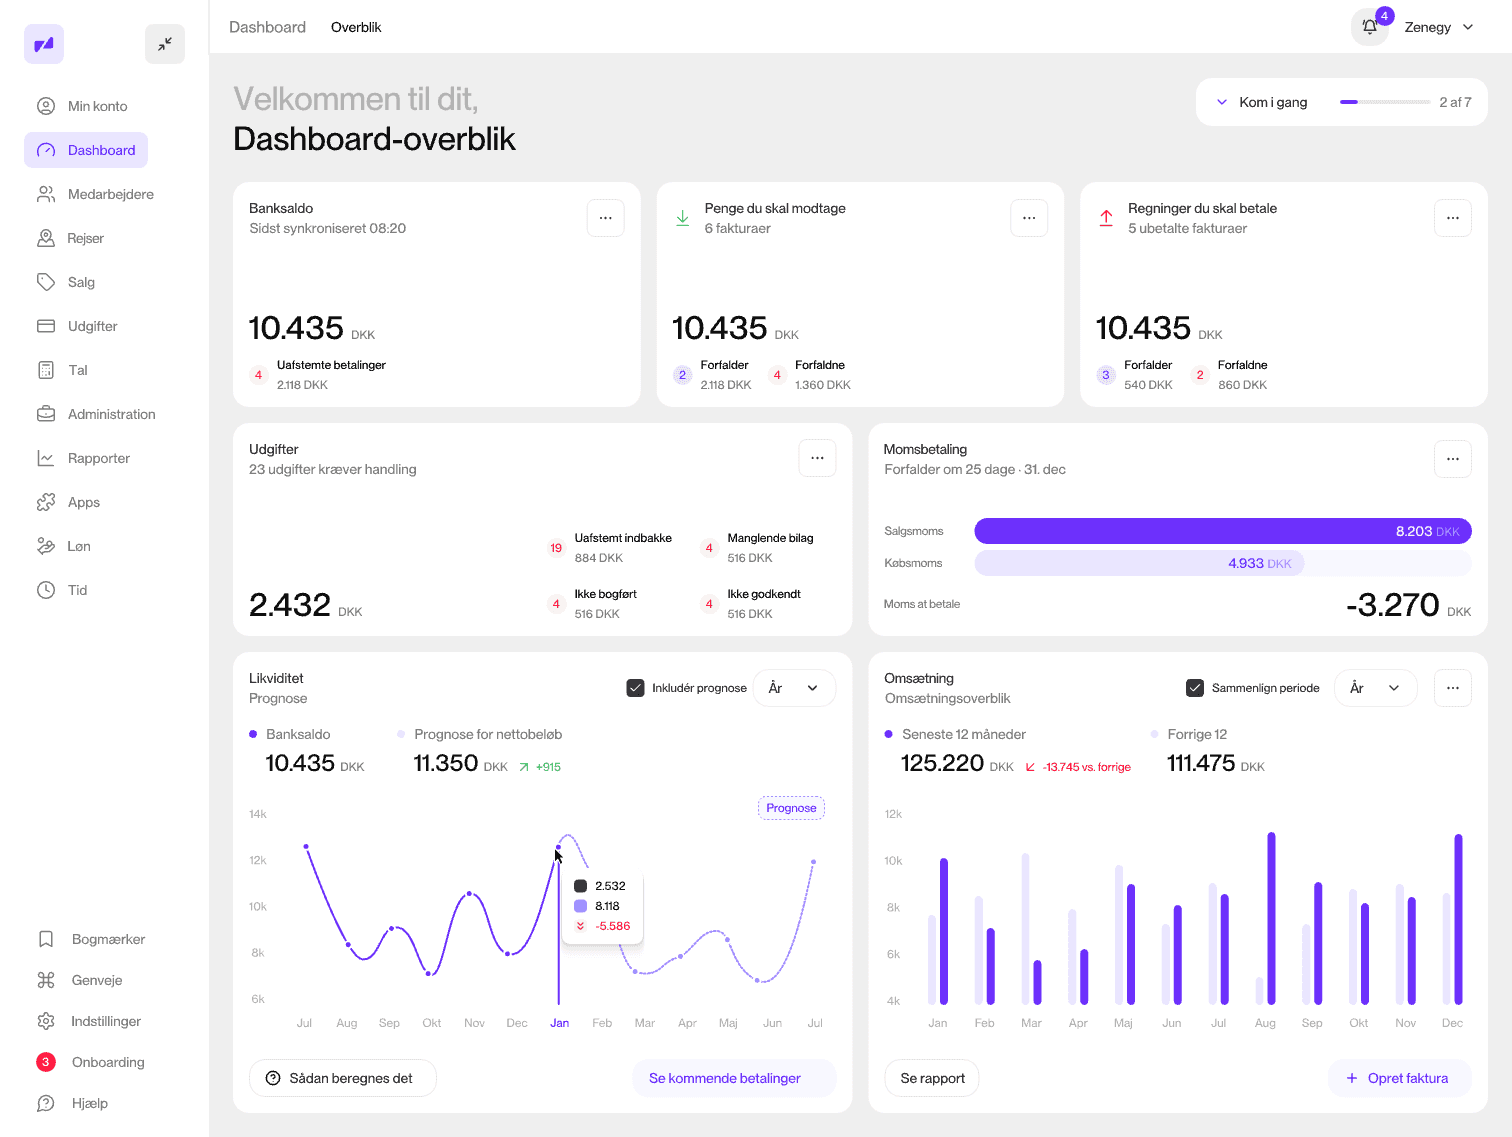Screen dimensions: 1512x1137
Task: Click the Bogmærker bookmark icon
Action: [46, 939]
